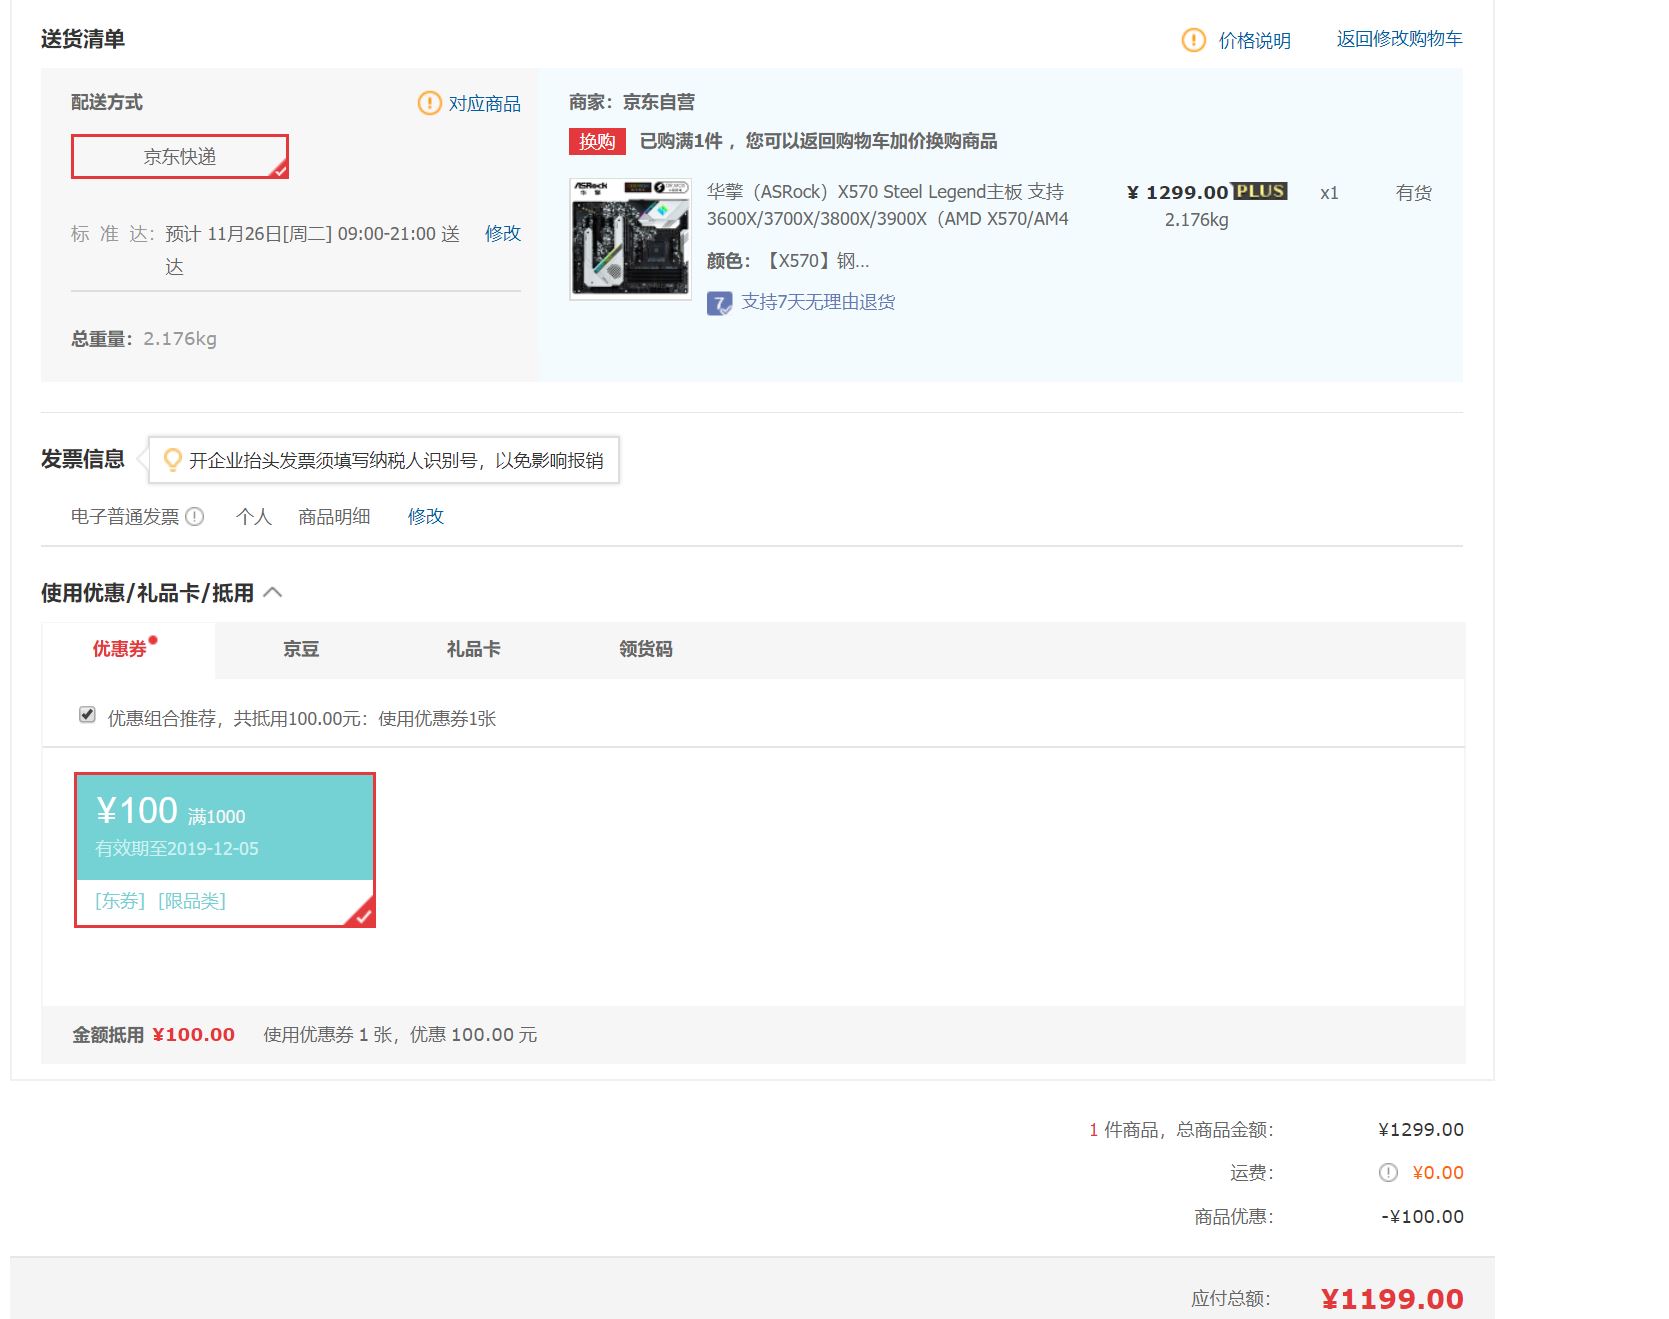Go back via 返回修改购物车 link

(1399, 39)
